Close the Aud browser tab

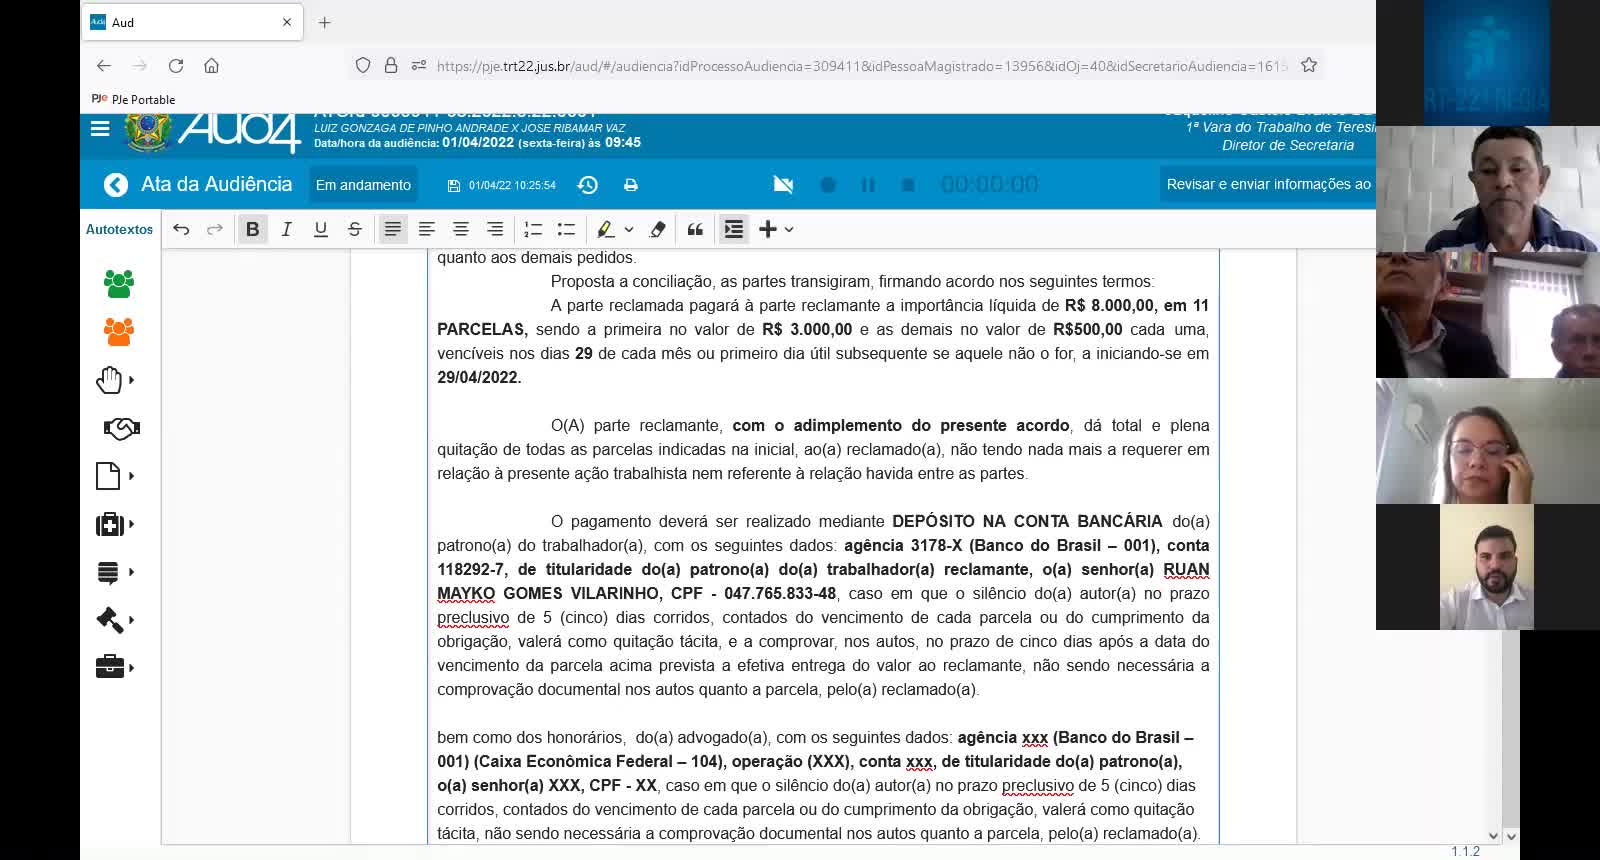287,22
